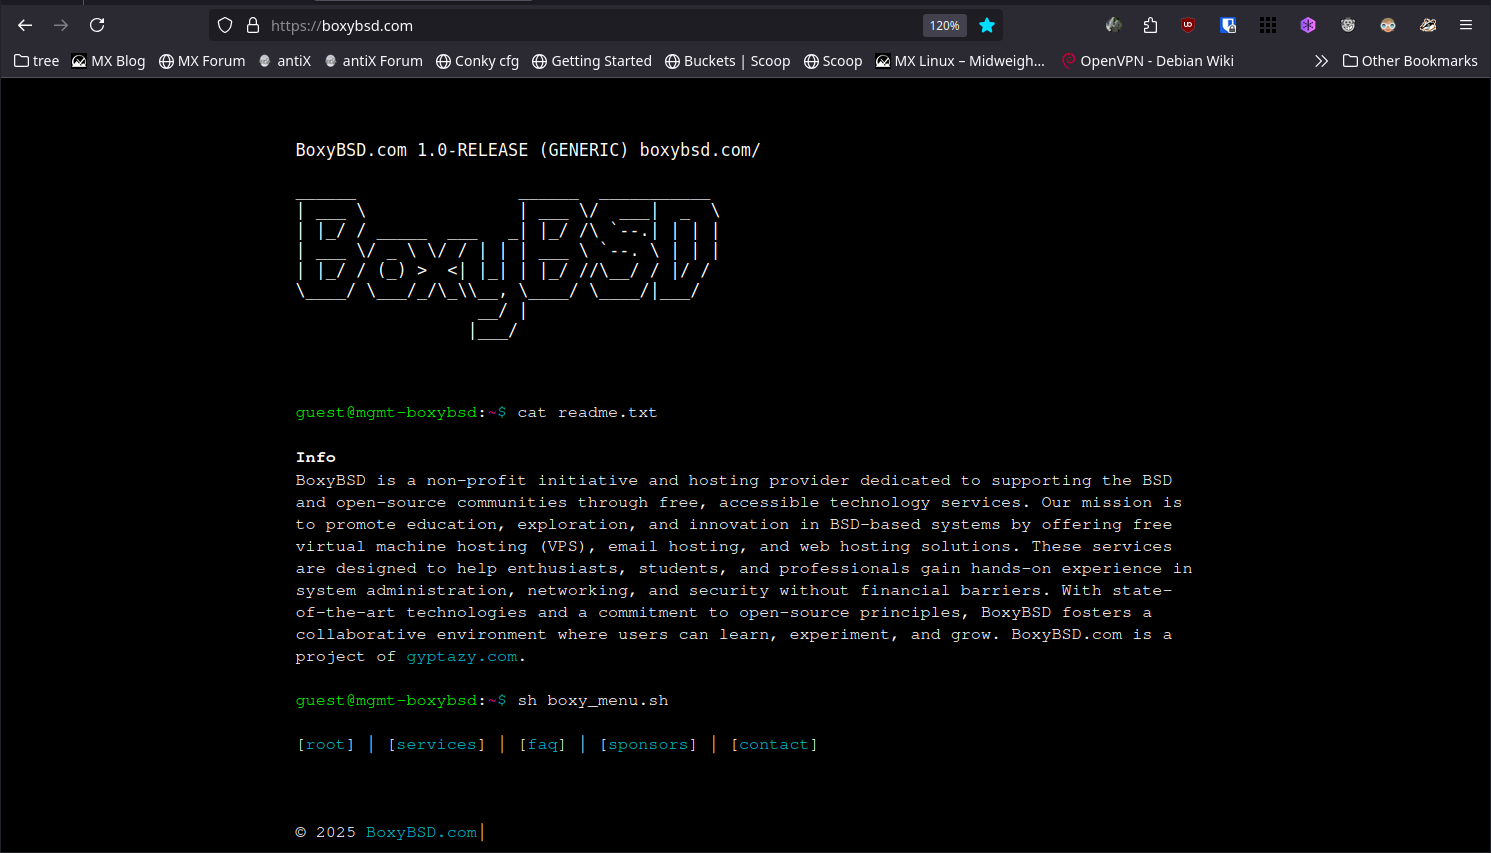Open the uBlock Origin extension
Viewport: 1491px width, 853px height.
click(x=1188, y=25)
